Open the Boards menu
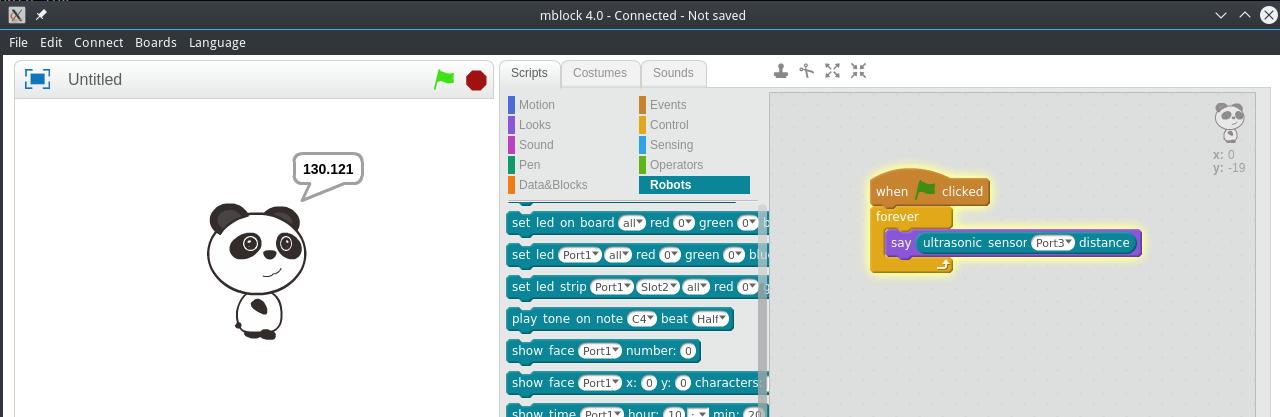1280x417 pixels. (x=156, y=42)
